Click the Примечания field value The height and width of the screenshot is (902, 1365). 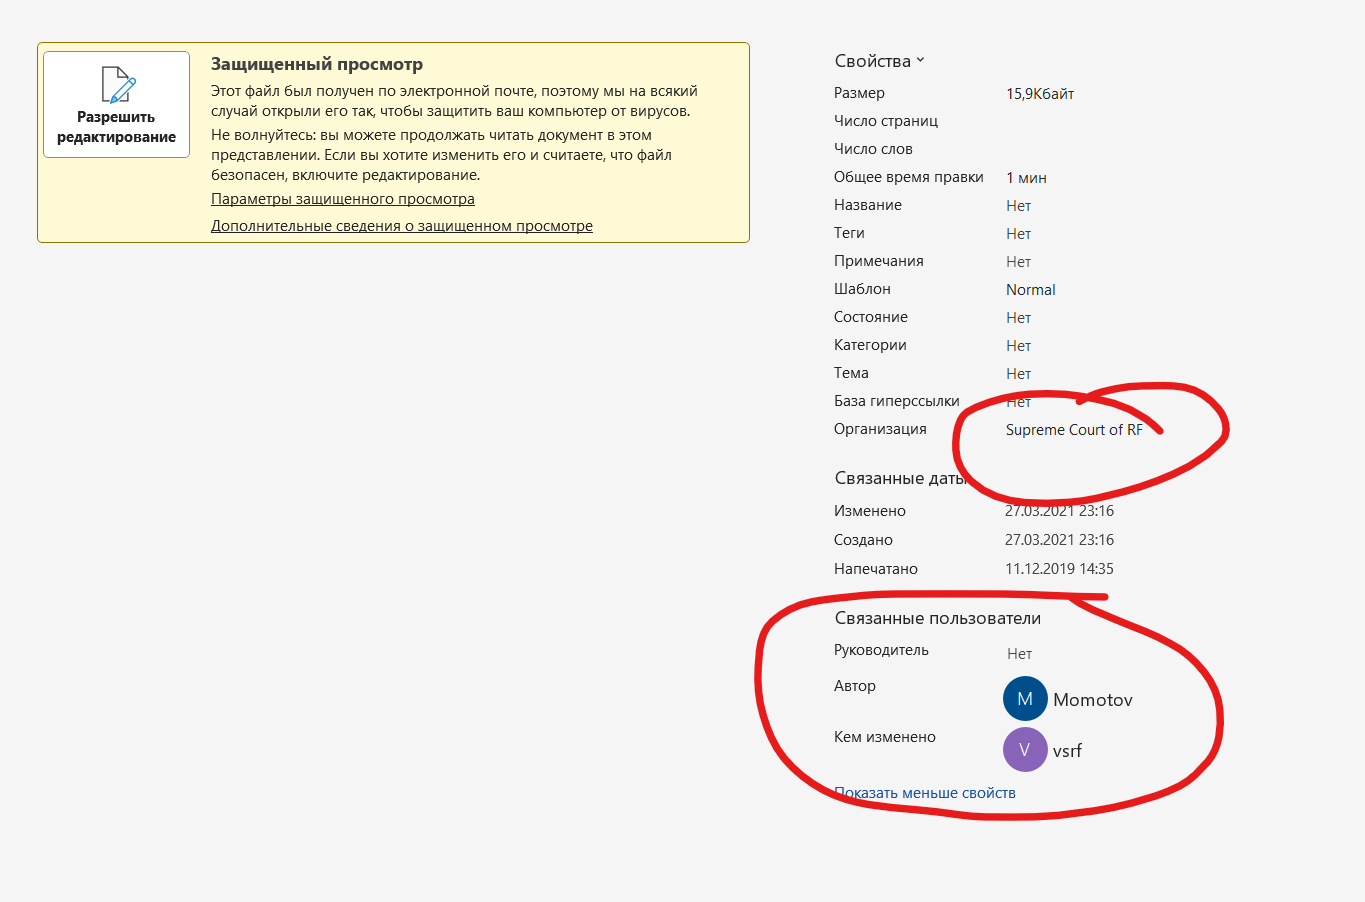(x=1018, y=262)
